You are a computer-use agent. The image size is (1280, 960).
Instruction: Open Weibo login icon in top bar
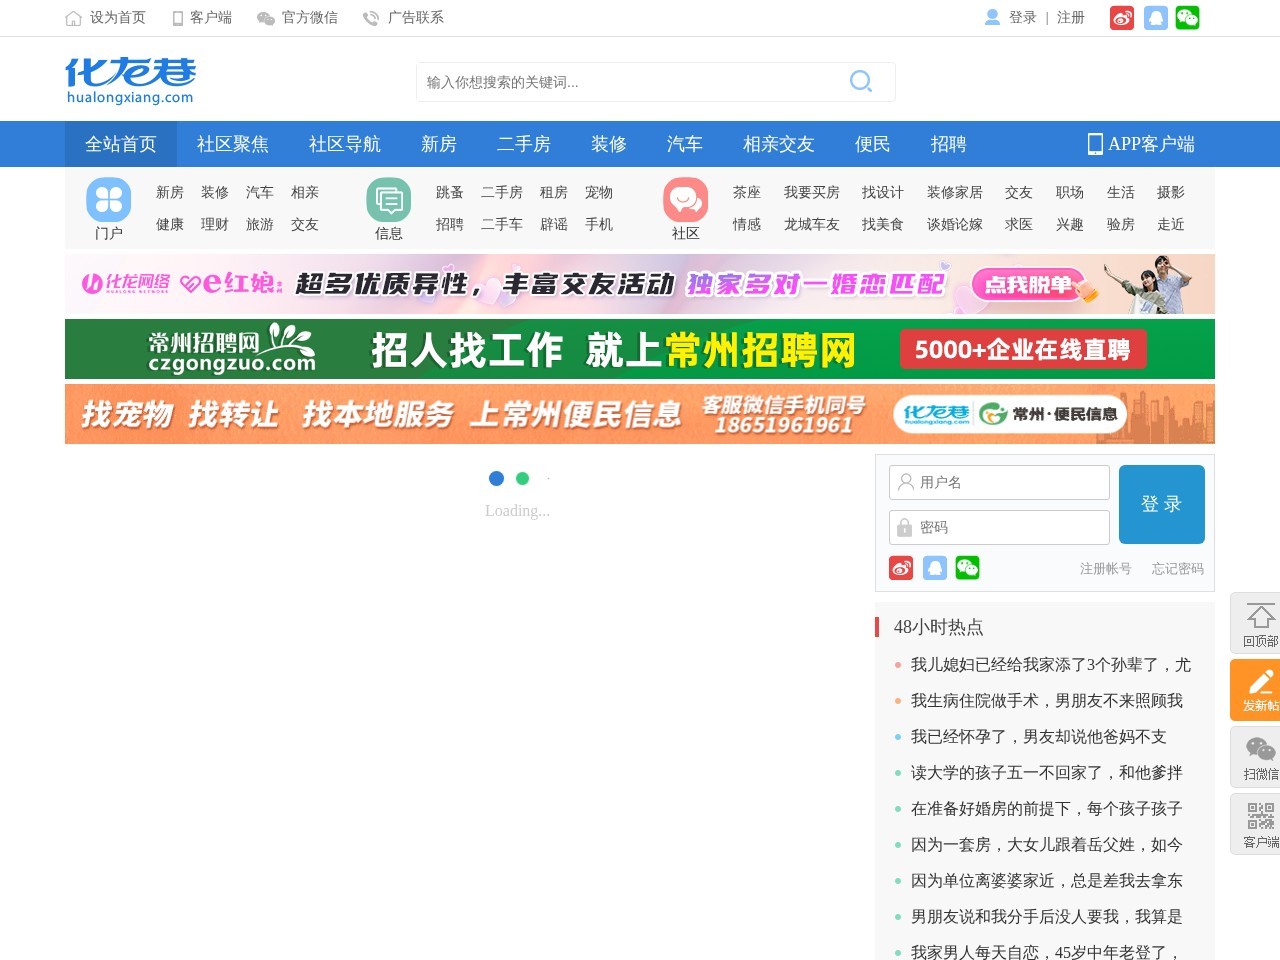pos(1122,18)
